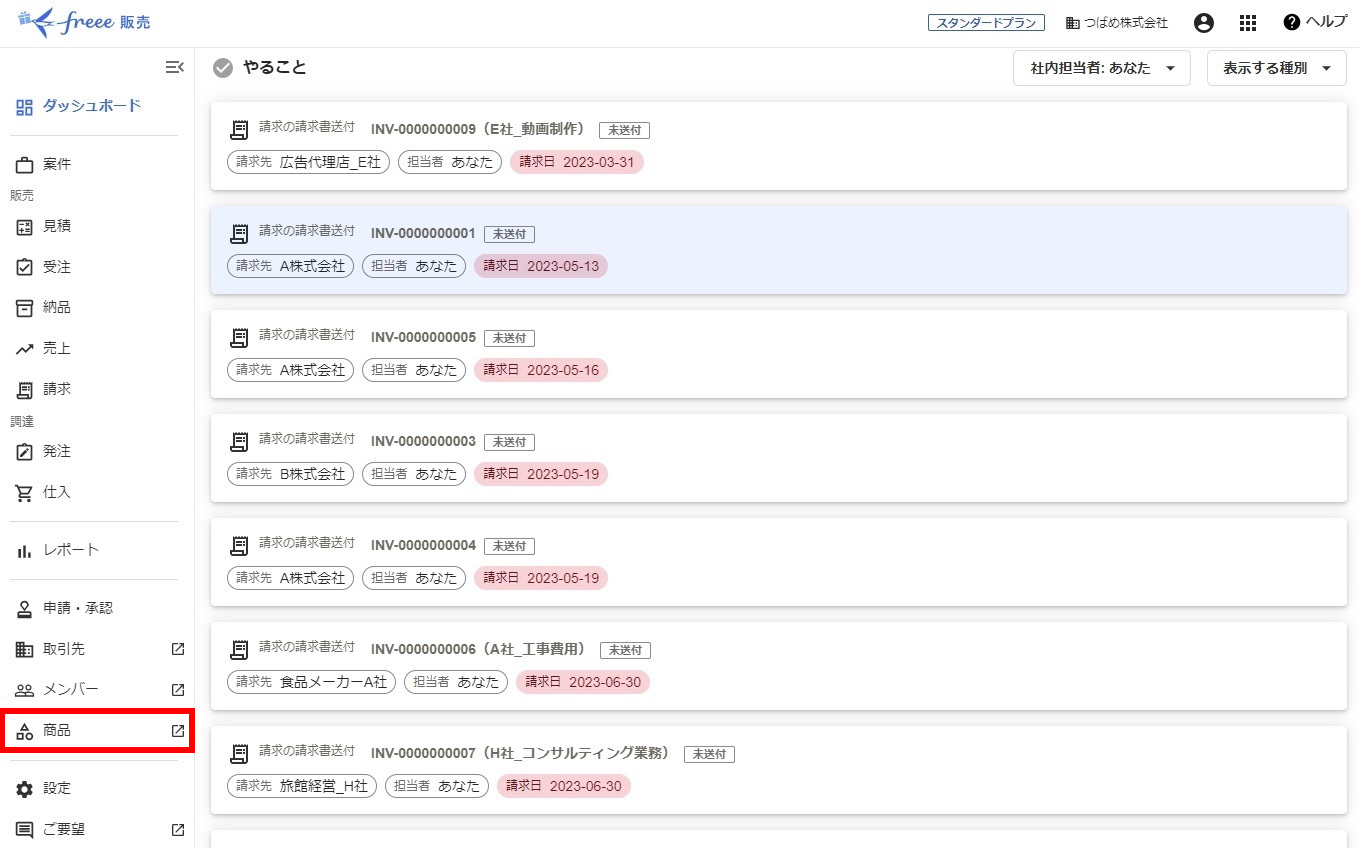Open the apps grid icon
The width and height of the screenshot is (1359, 848).
1248,23
